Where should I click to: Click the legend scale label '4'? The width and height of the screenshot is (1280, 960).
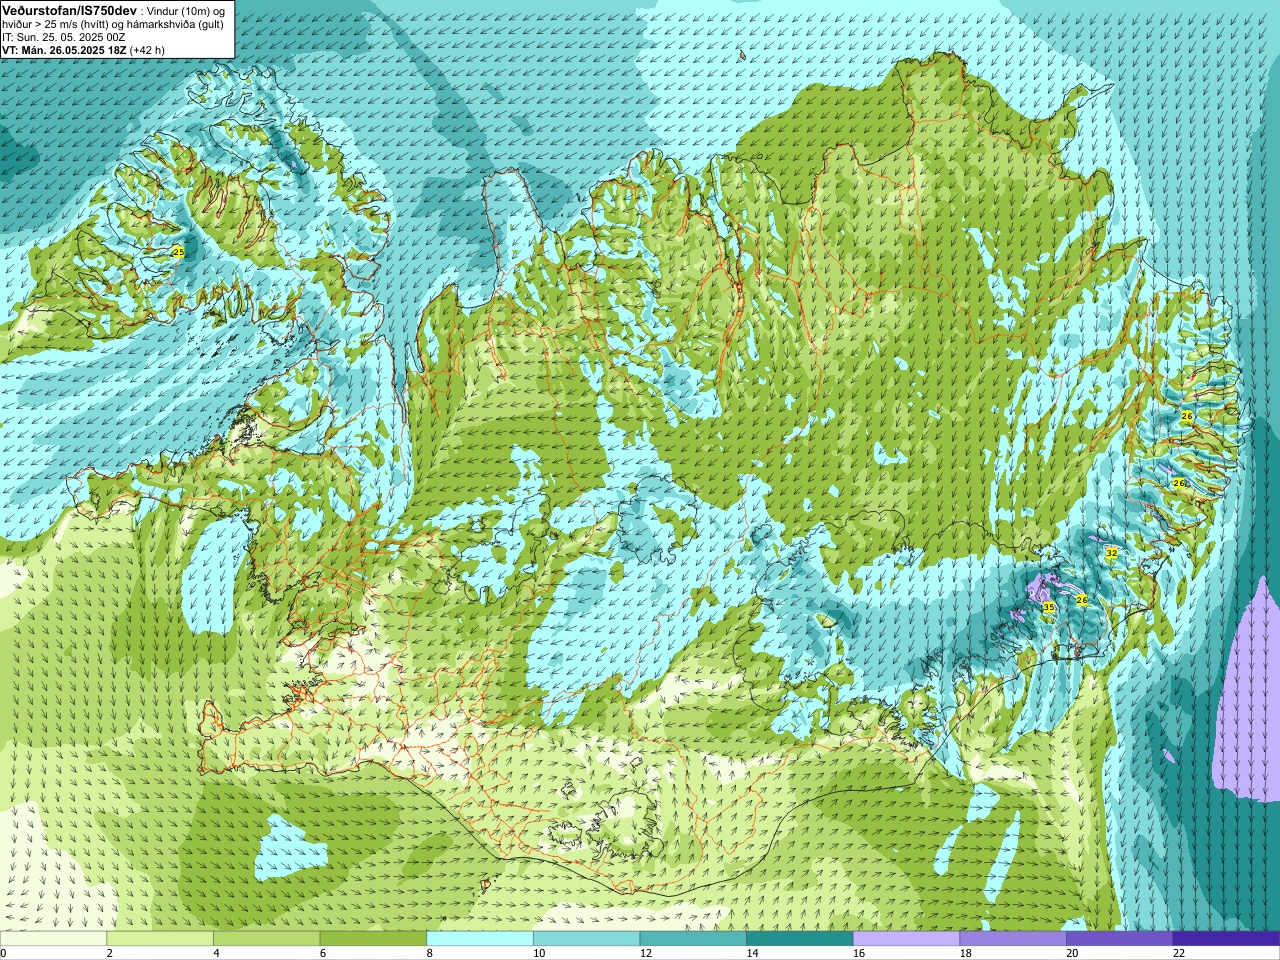click(x=216, y=953)
